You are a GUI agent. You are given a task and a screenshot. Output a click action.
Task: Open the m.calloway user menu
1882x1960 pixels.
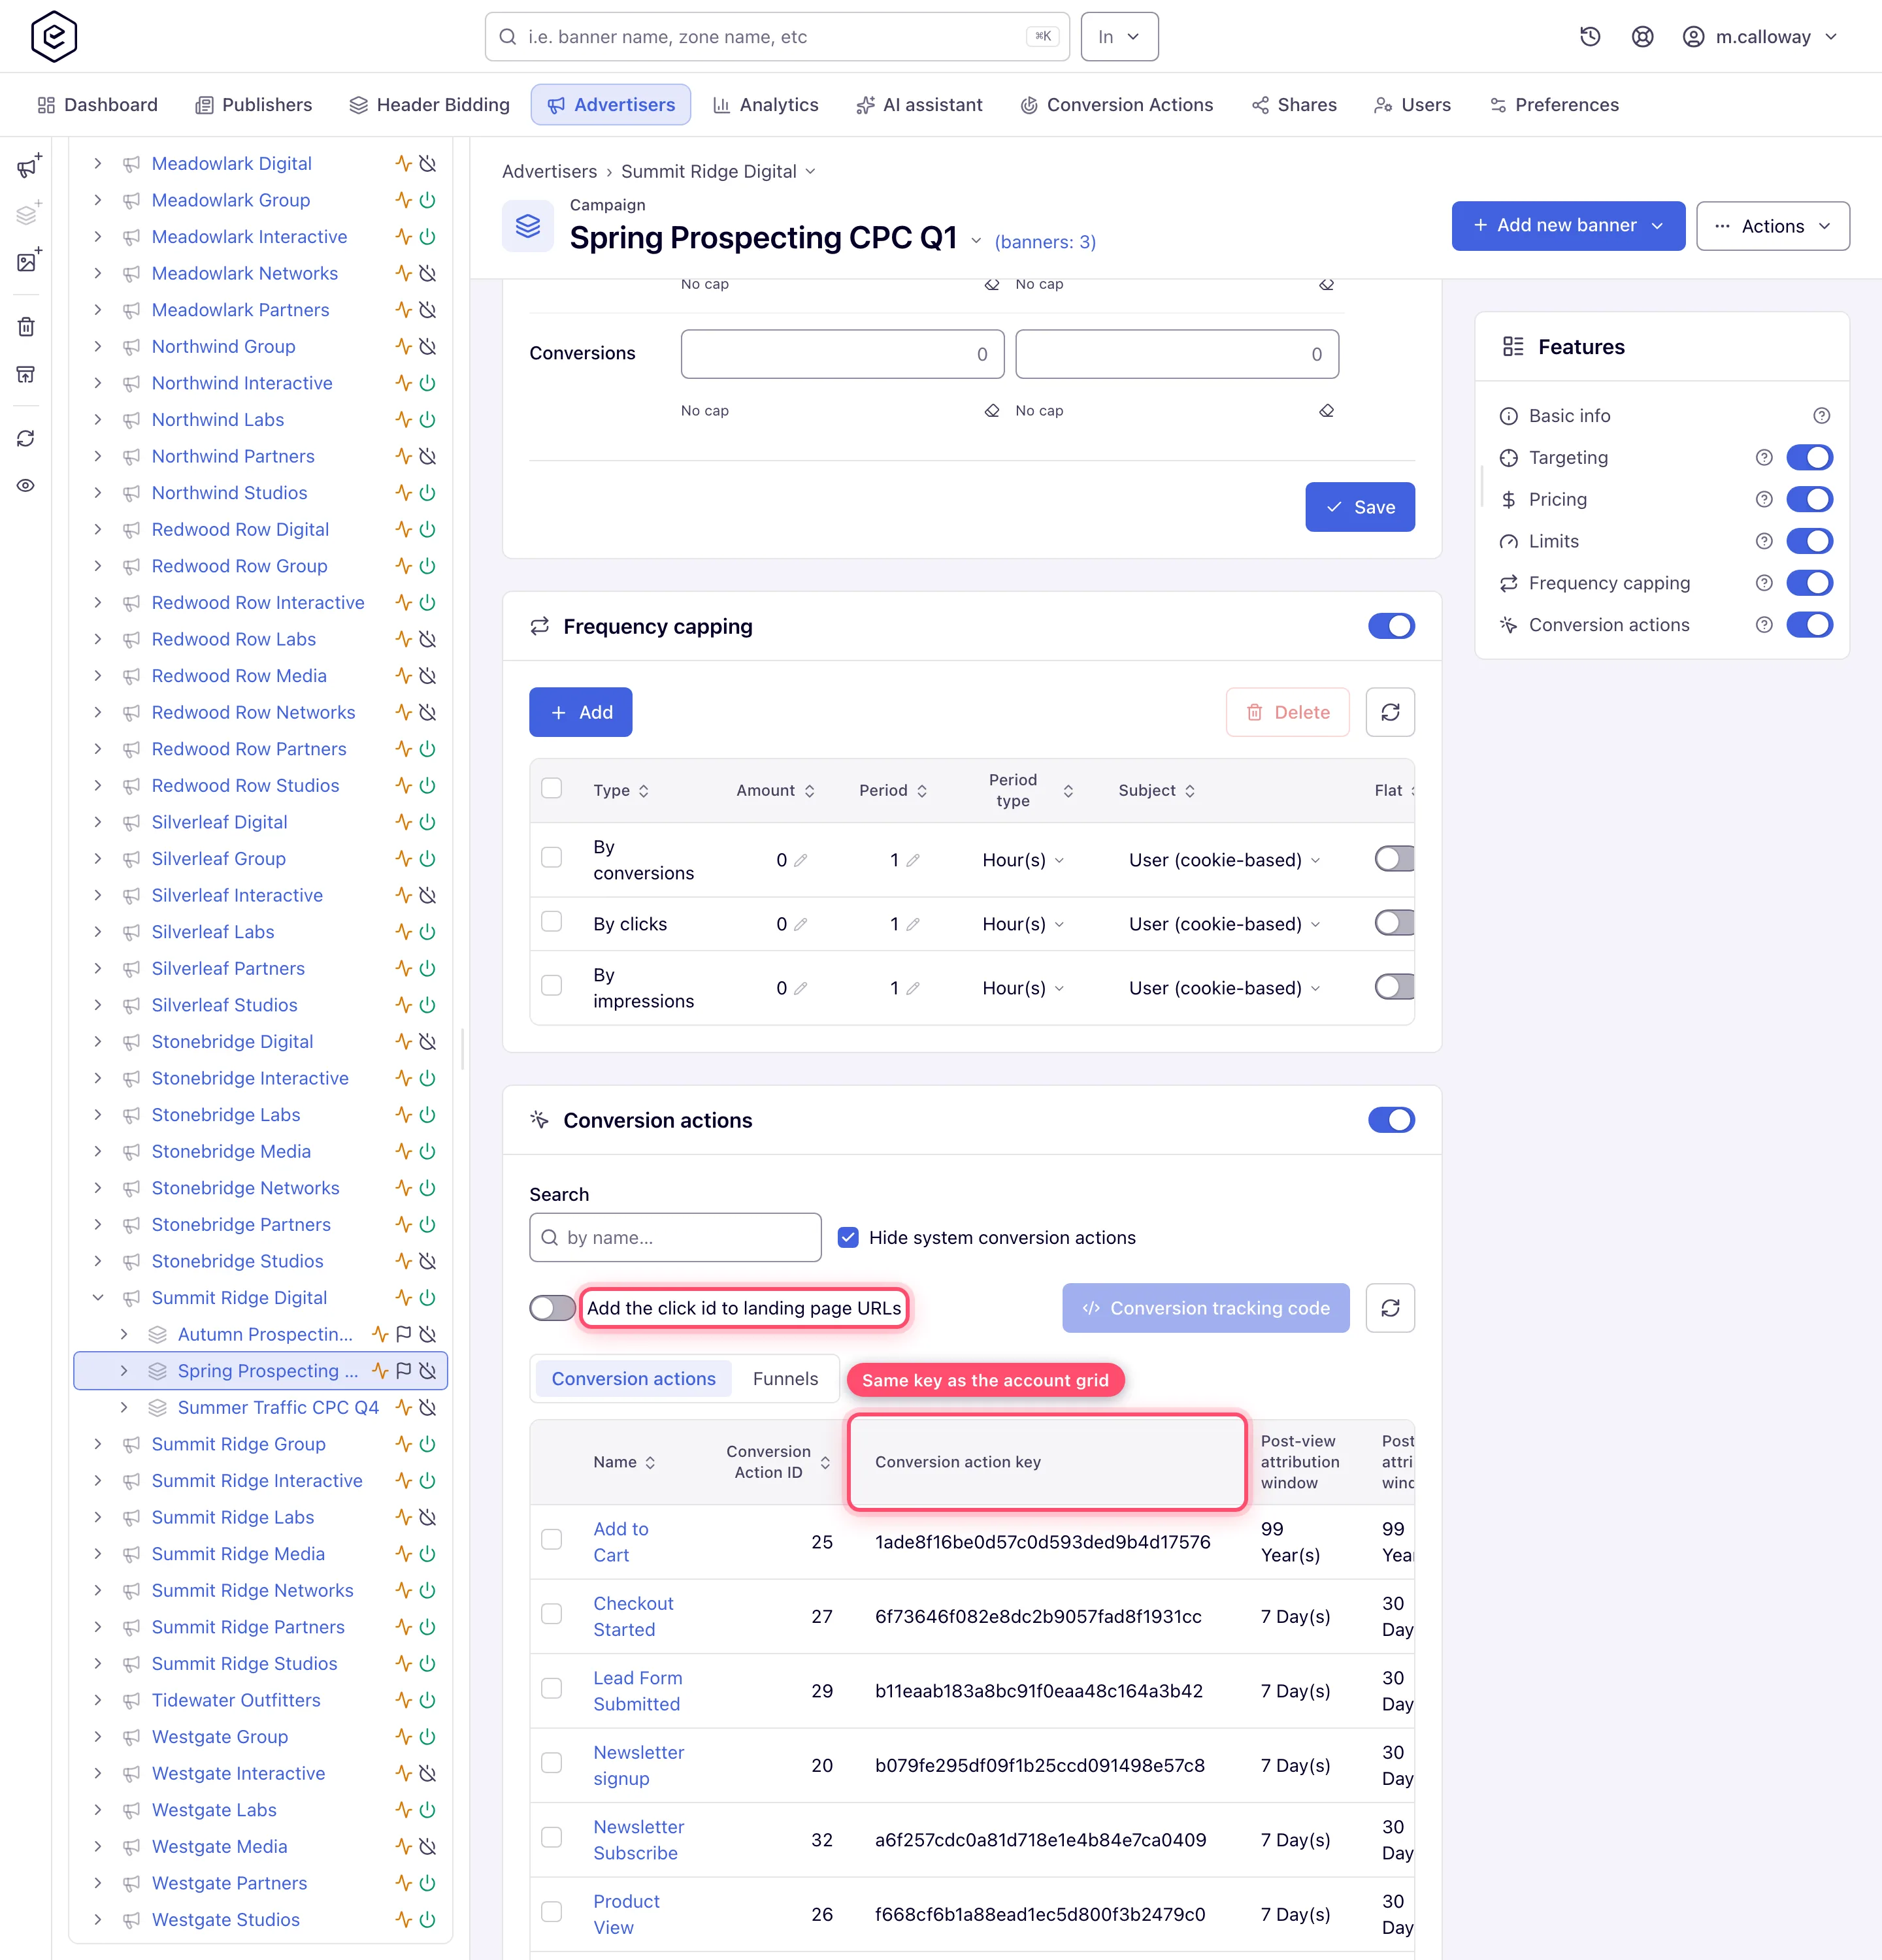click(1761, 37)
